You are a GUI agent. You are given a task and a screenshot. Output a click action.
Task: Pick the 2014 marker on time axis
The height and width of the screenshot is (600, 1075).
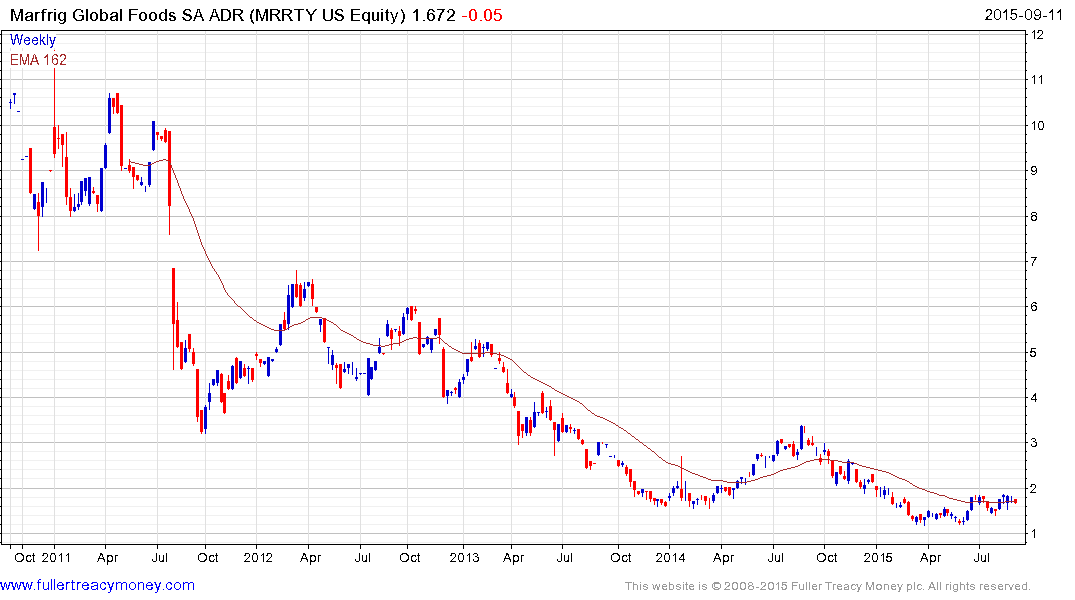click(x=670, y=556)
